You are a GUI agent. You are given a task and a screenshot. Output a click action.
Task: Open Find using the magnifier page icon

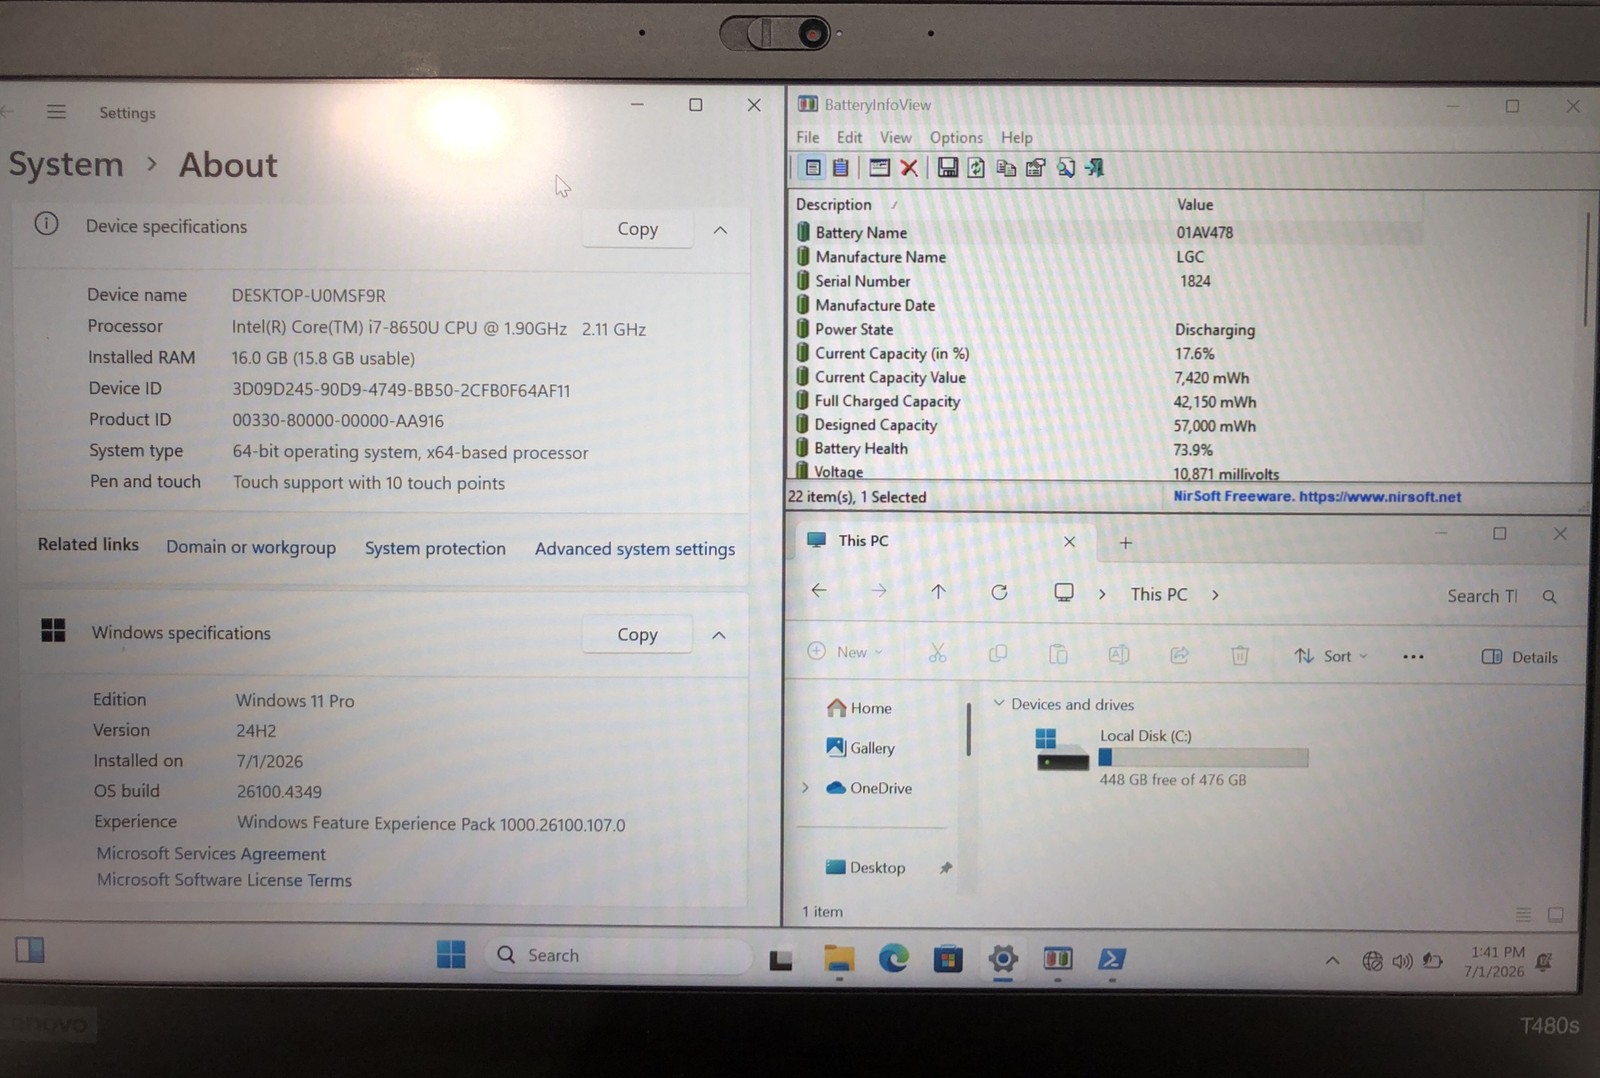tap(1066, 168)
